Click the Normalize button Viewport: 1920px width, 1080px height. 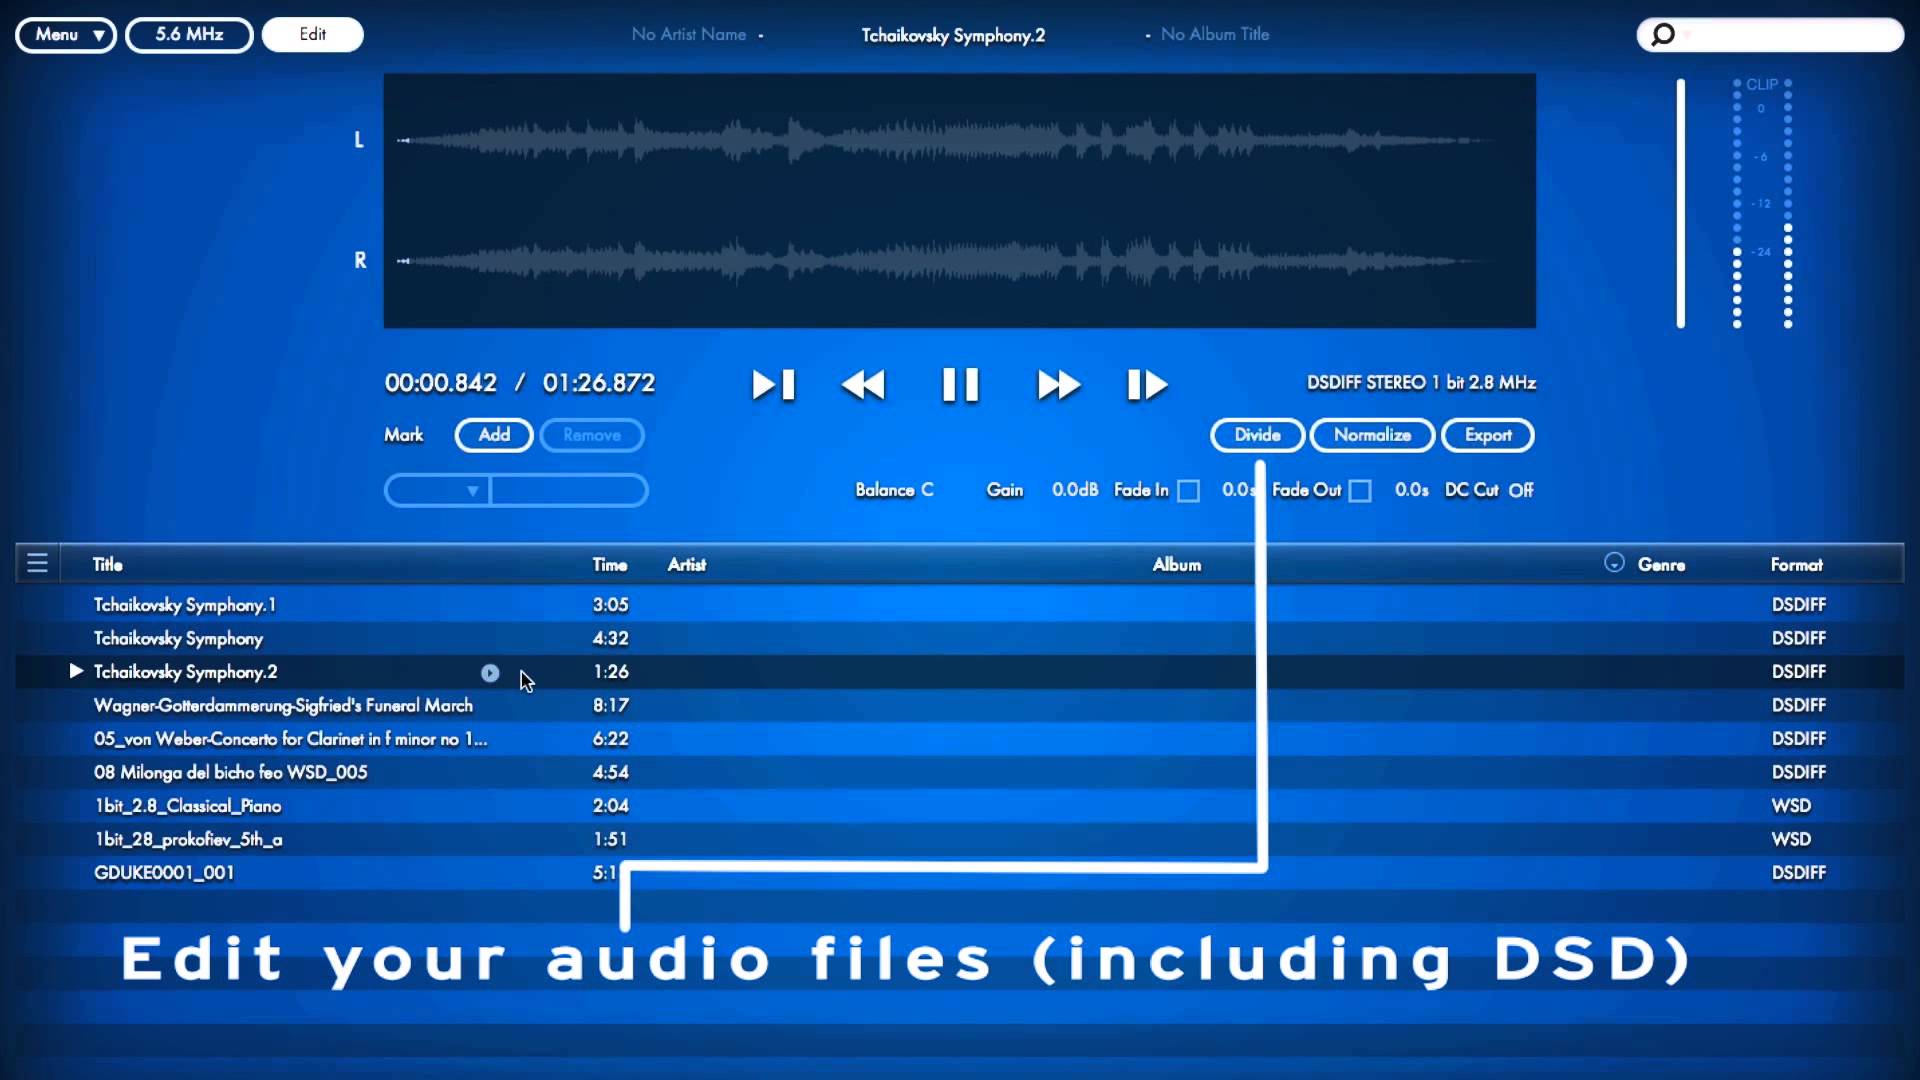(x=1372, y=435)
